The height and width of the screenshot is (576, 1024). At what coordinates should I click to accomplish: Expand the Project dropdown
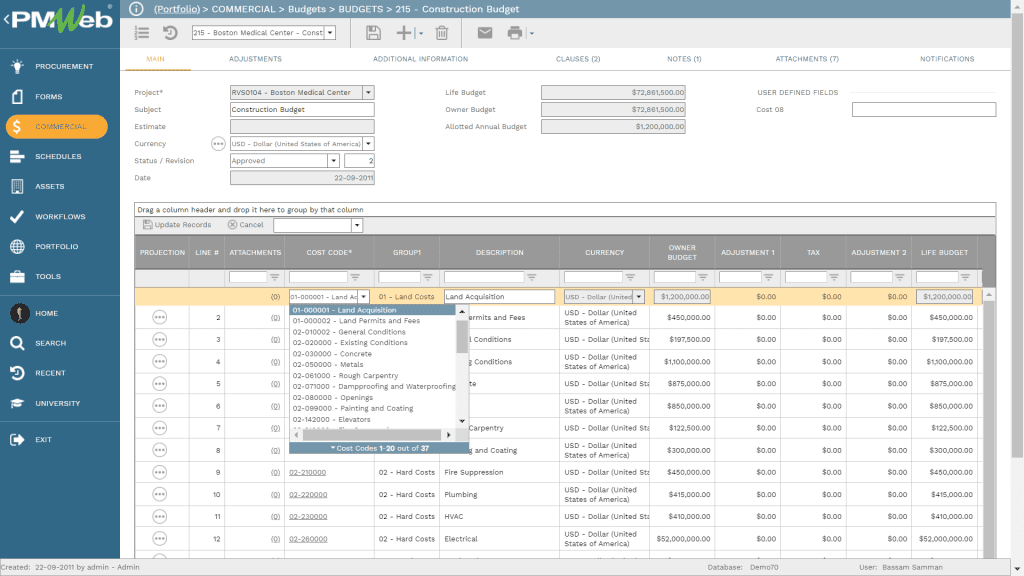tap(368, 93)
